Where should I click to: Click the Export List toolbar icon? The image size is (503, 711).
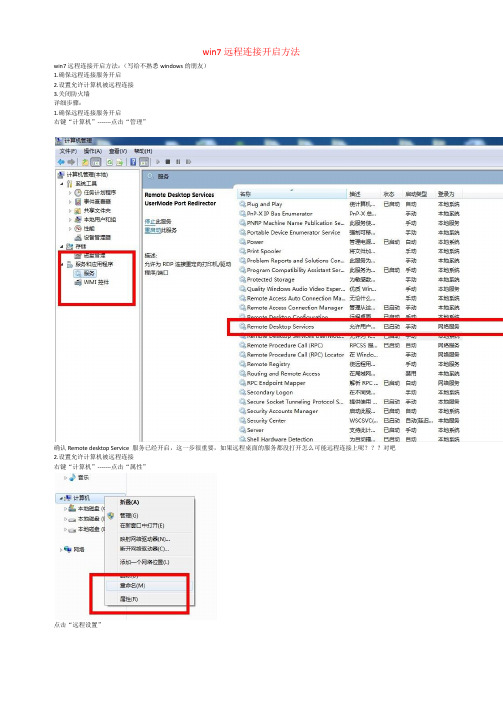(119, 162)
